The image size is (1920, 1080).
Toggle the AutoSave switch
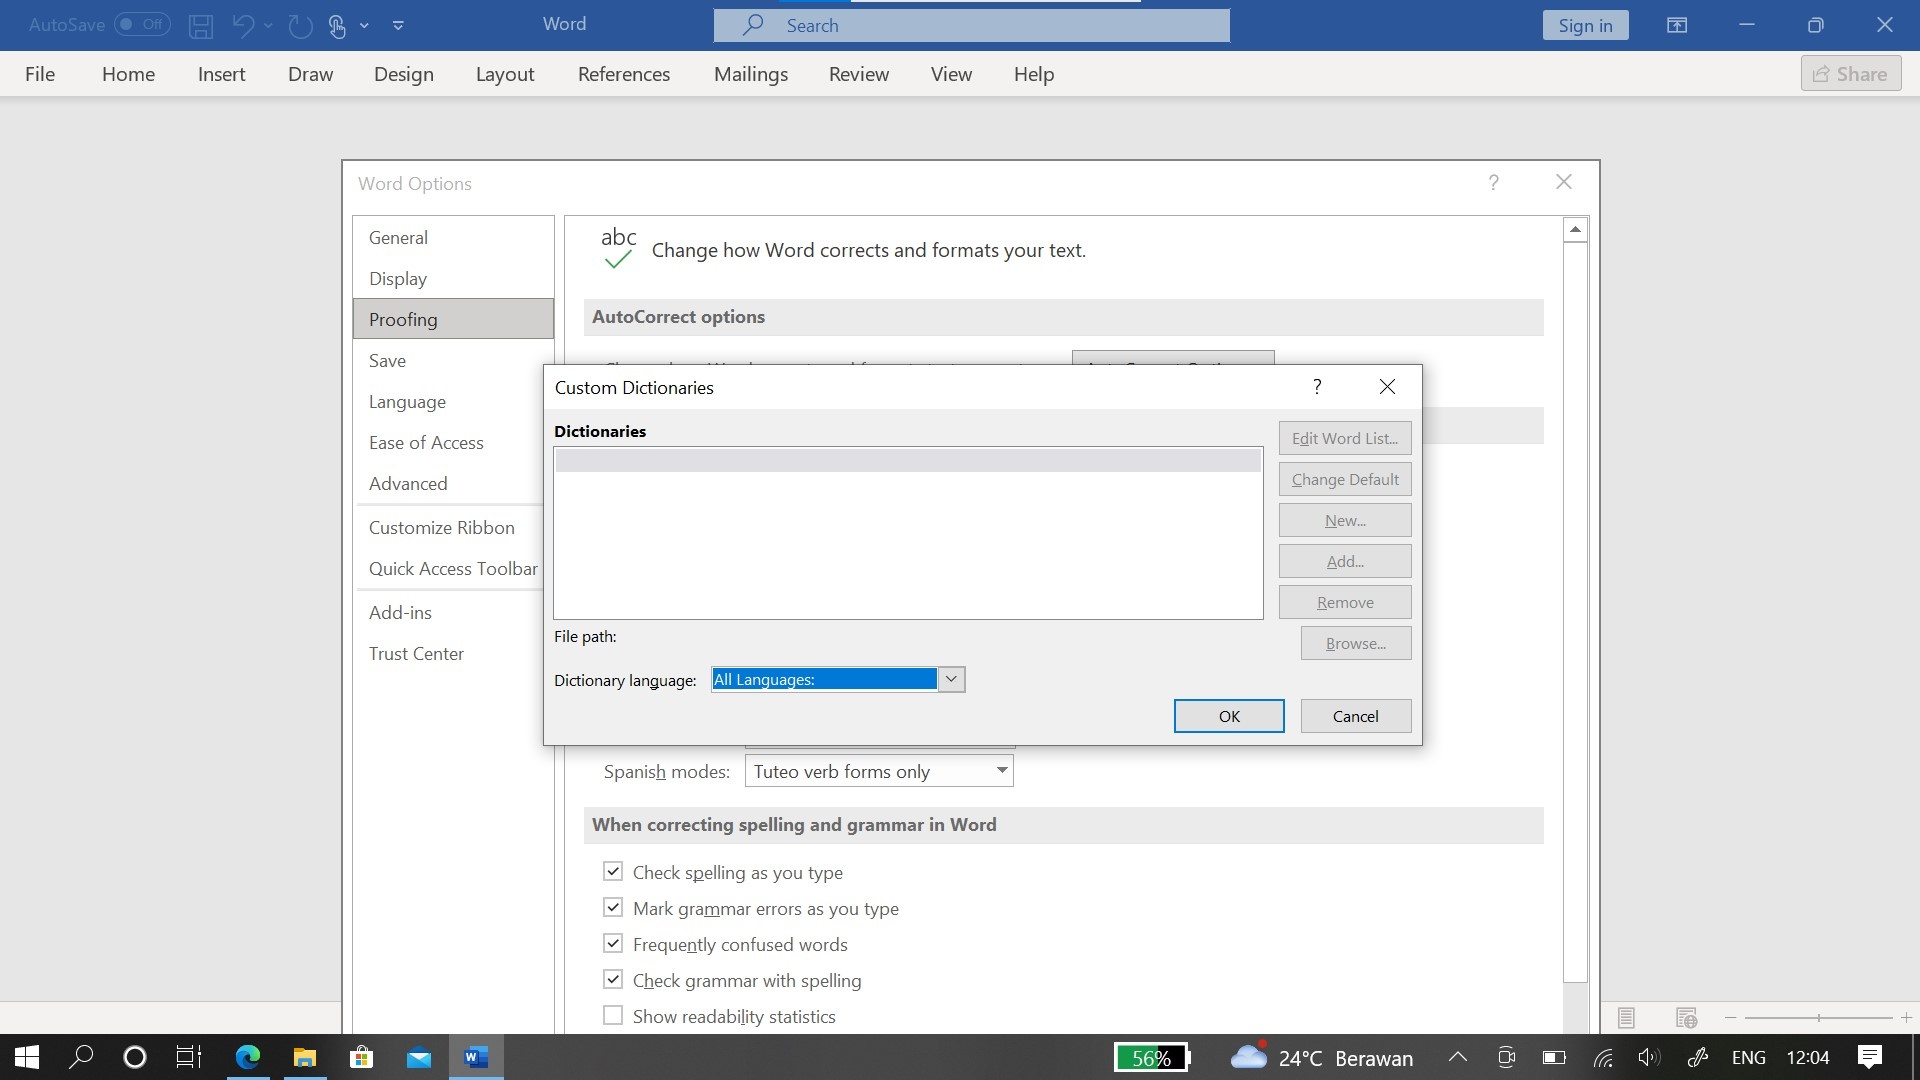point(141,25)
